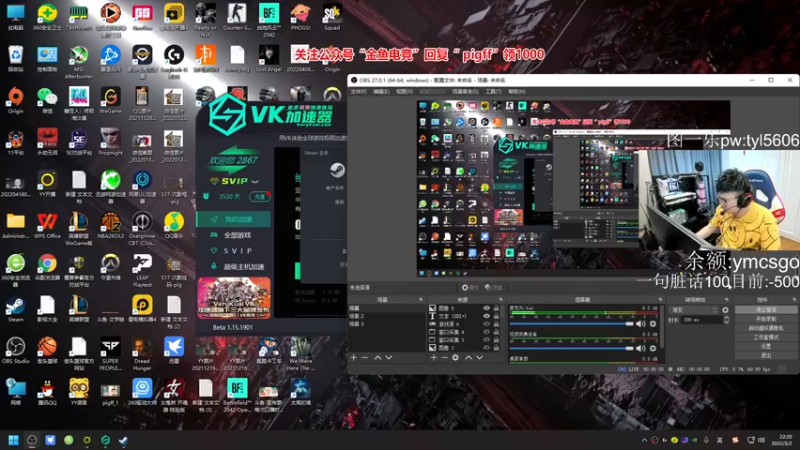This screenshot has width=800, height=450.
Task: Click add scene plus icon in OBS
Action: tap(354, 358)
